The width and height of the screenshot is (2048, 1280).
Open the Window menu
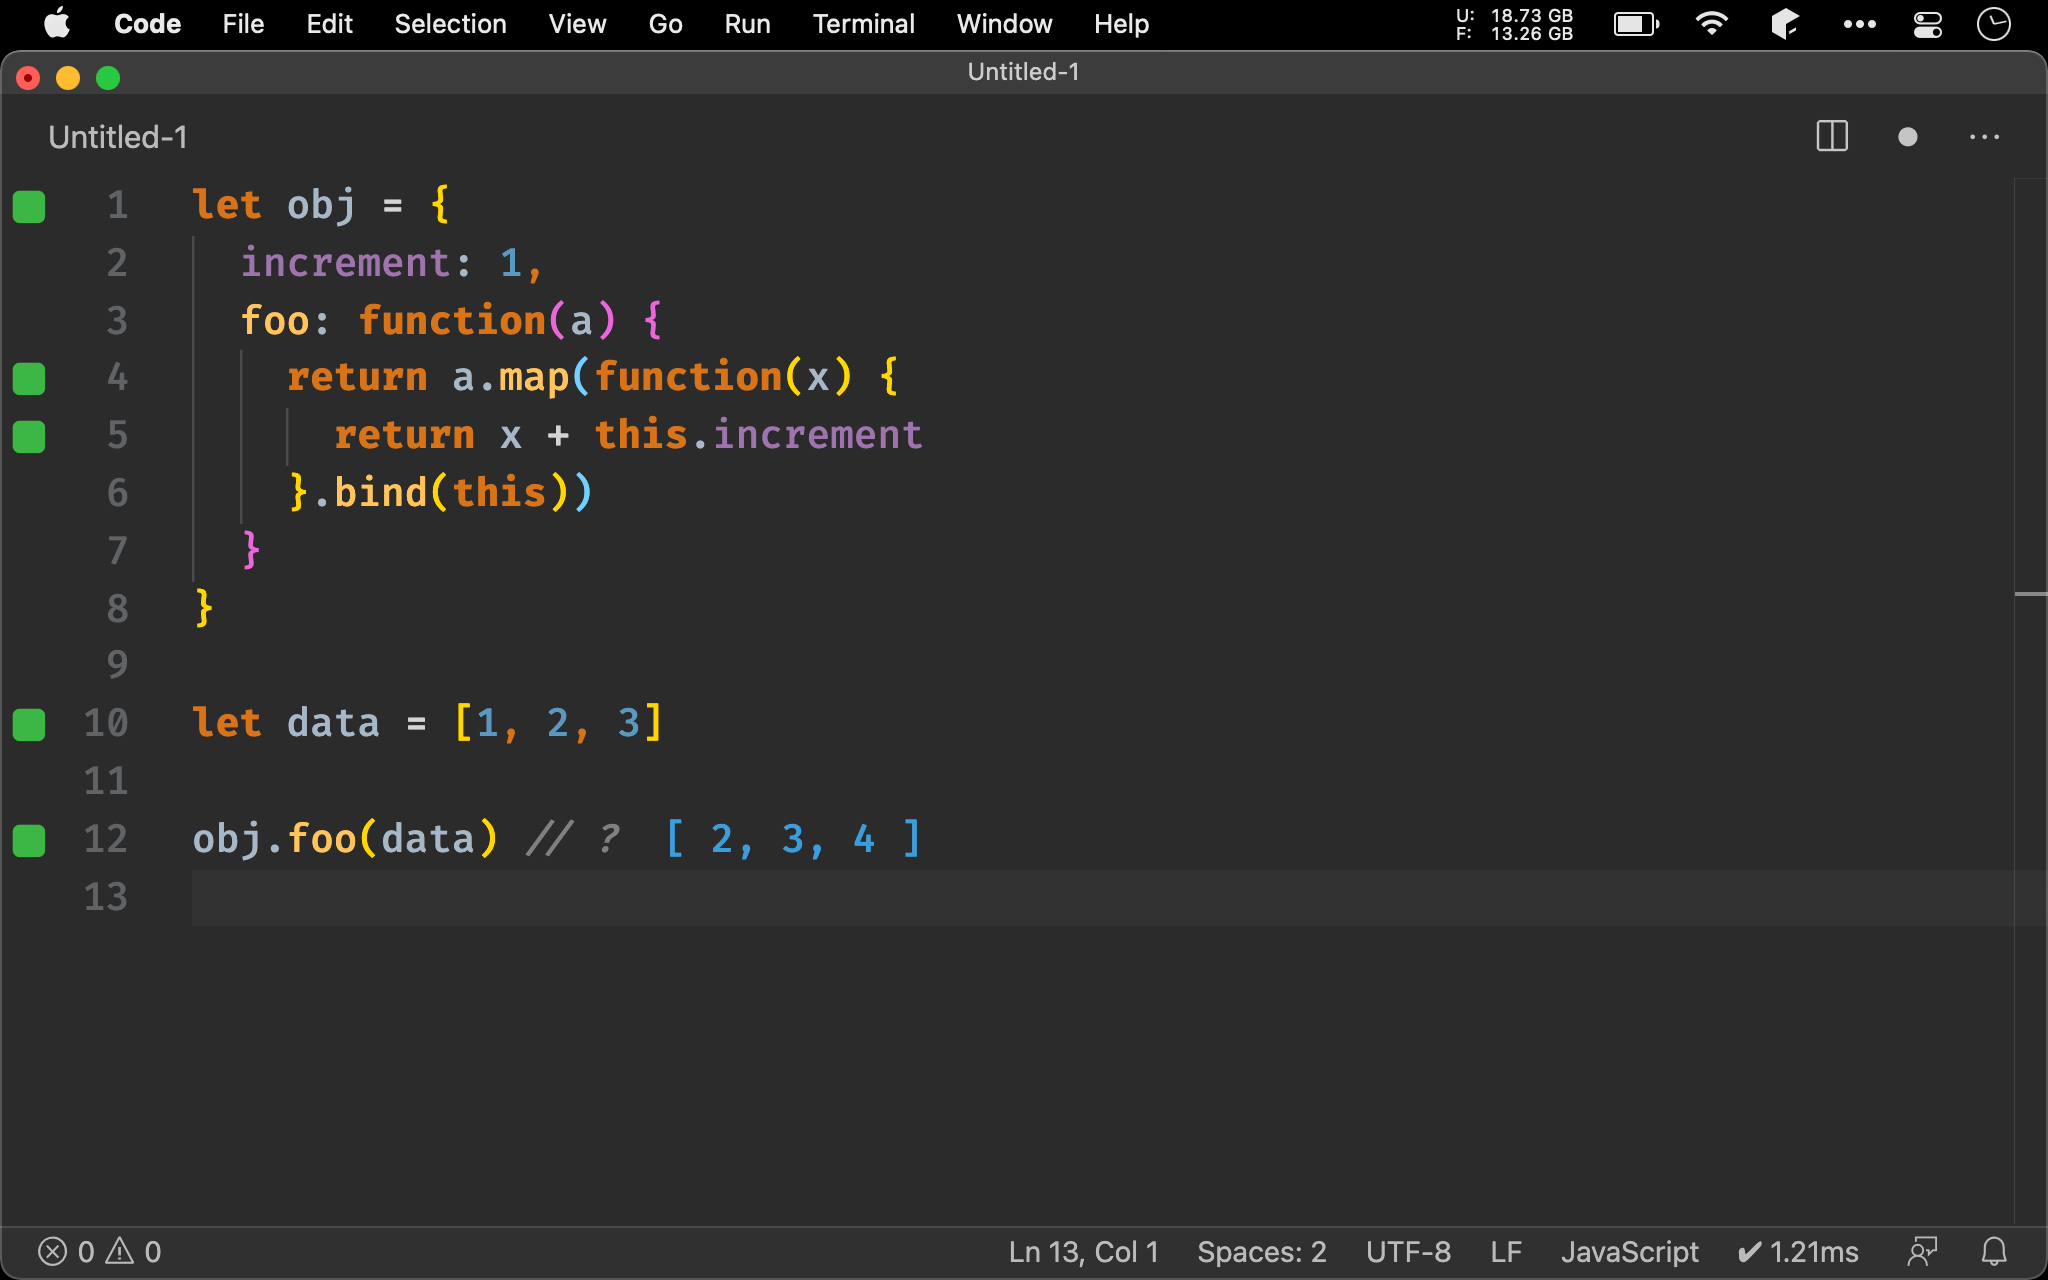[1004, 24]
